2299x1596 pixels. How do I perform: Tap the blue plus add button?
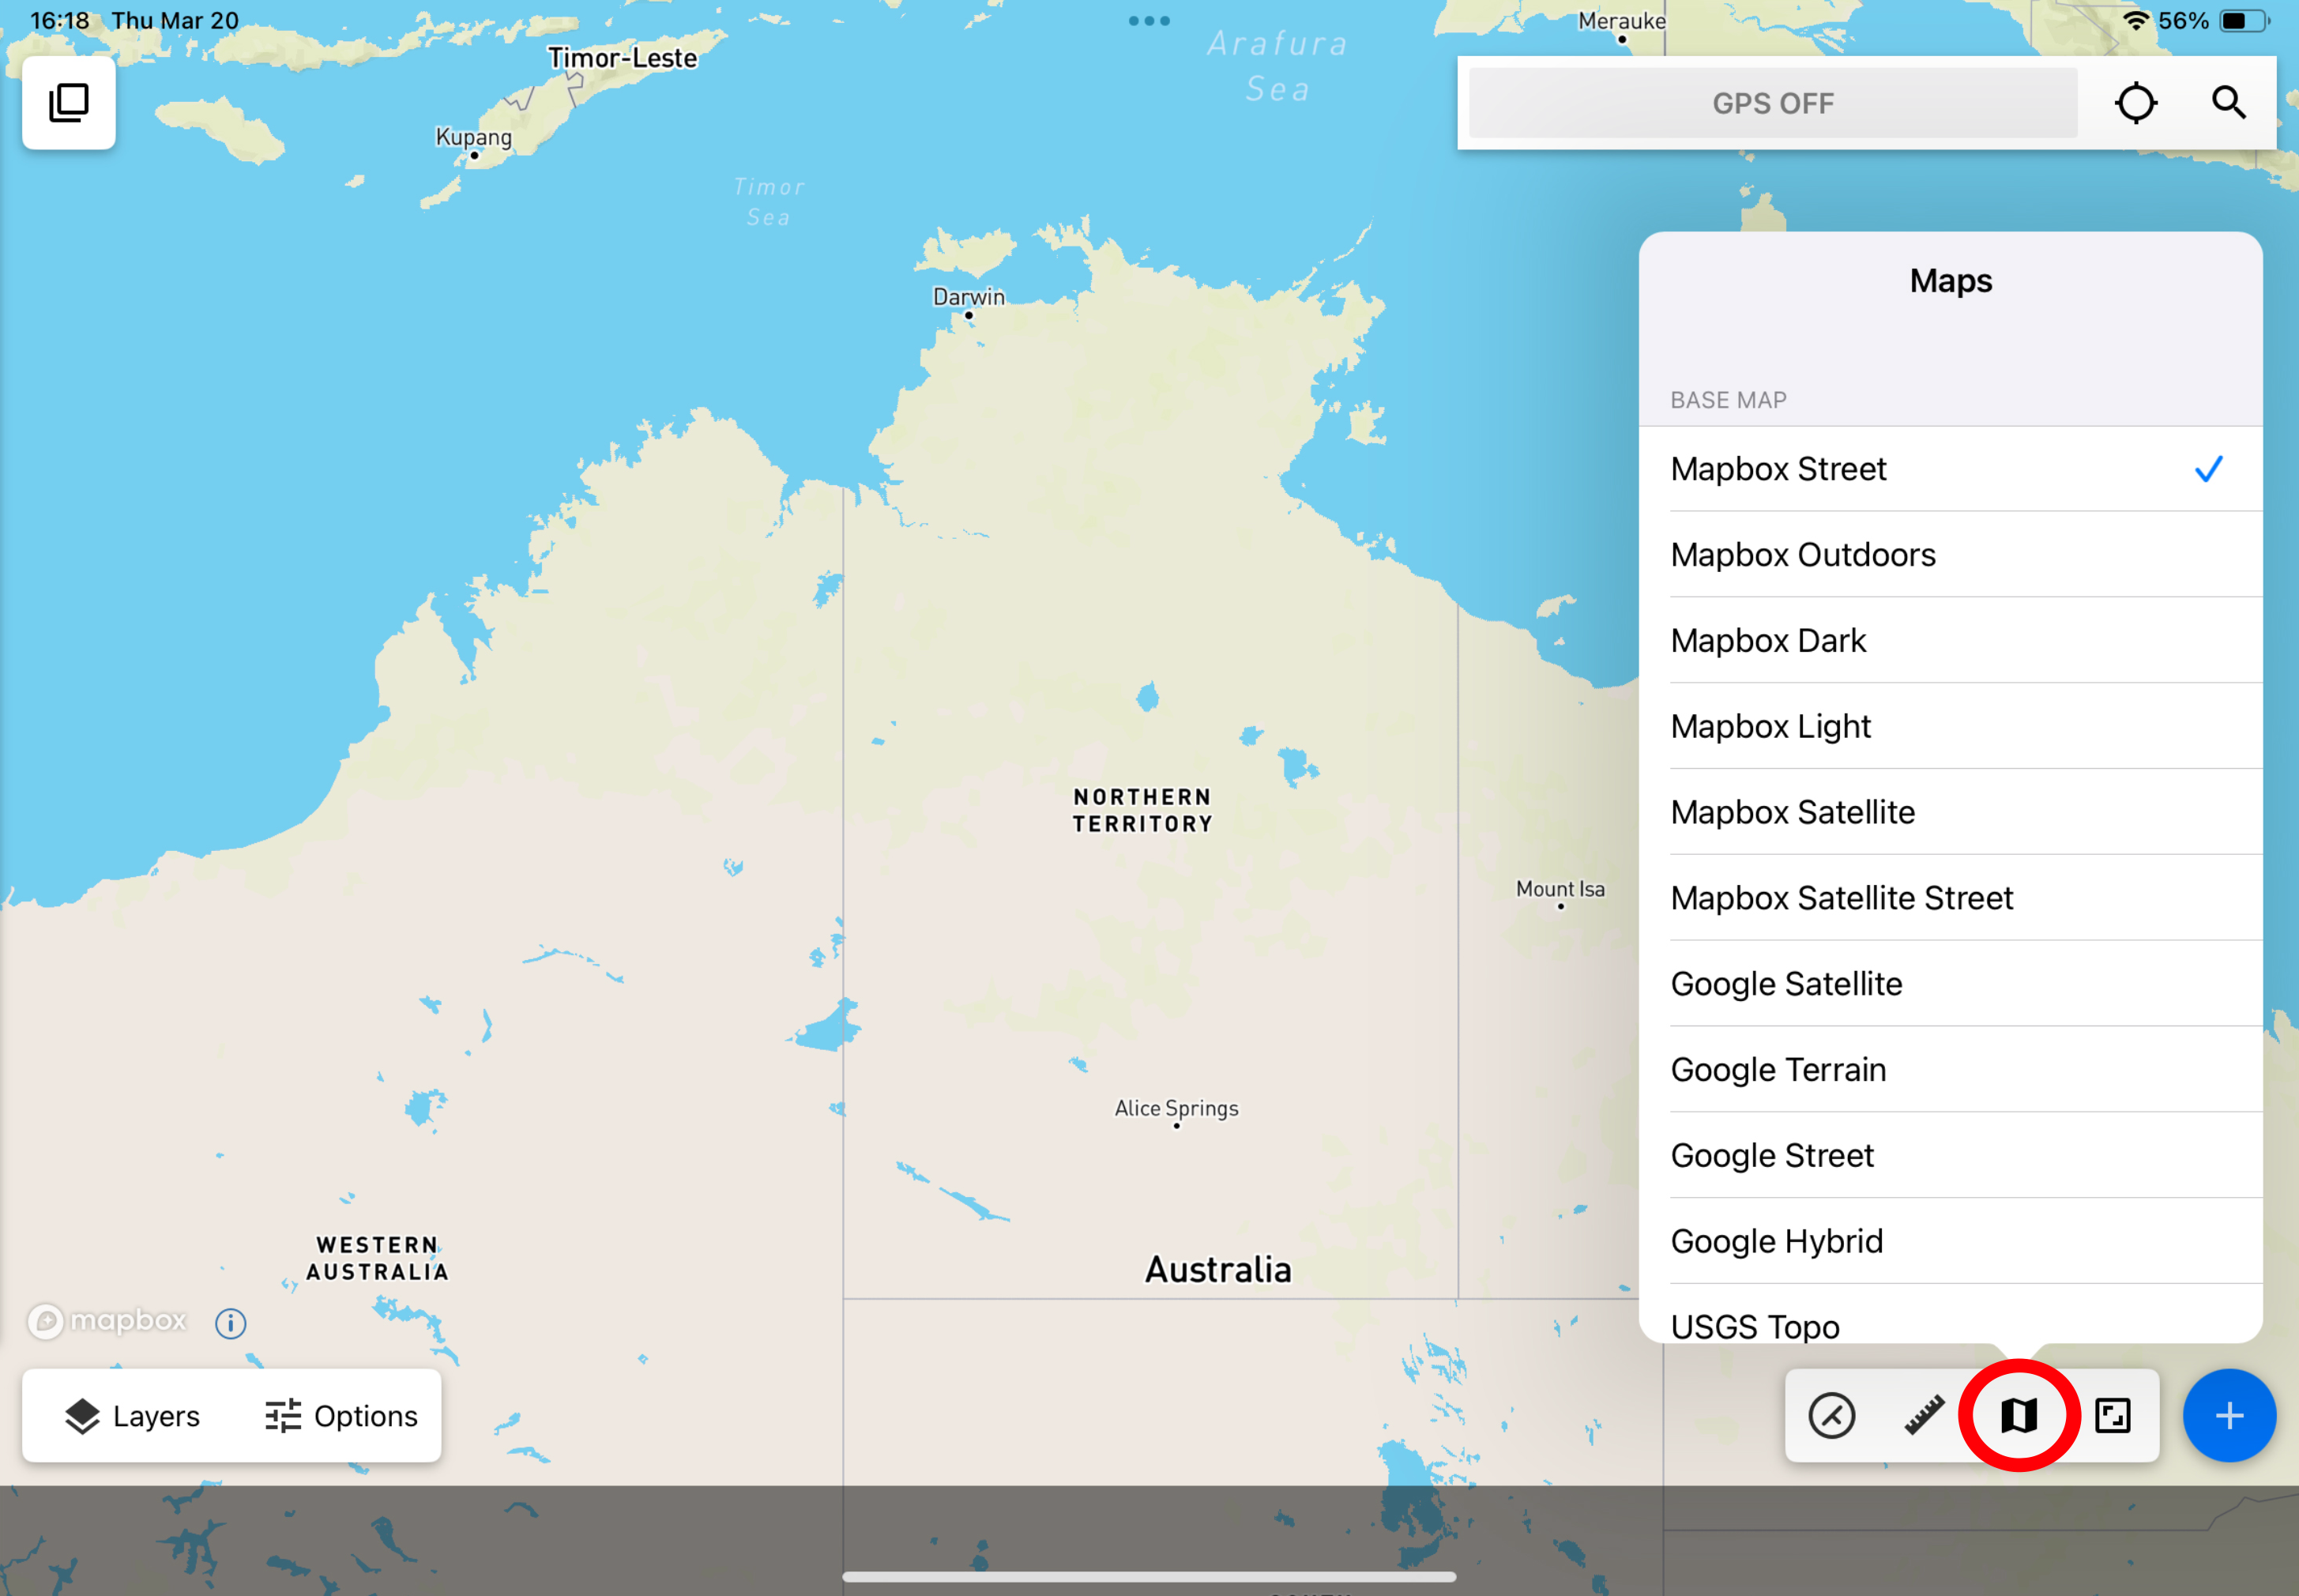(2229, 1416)
